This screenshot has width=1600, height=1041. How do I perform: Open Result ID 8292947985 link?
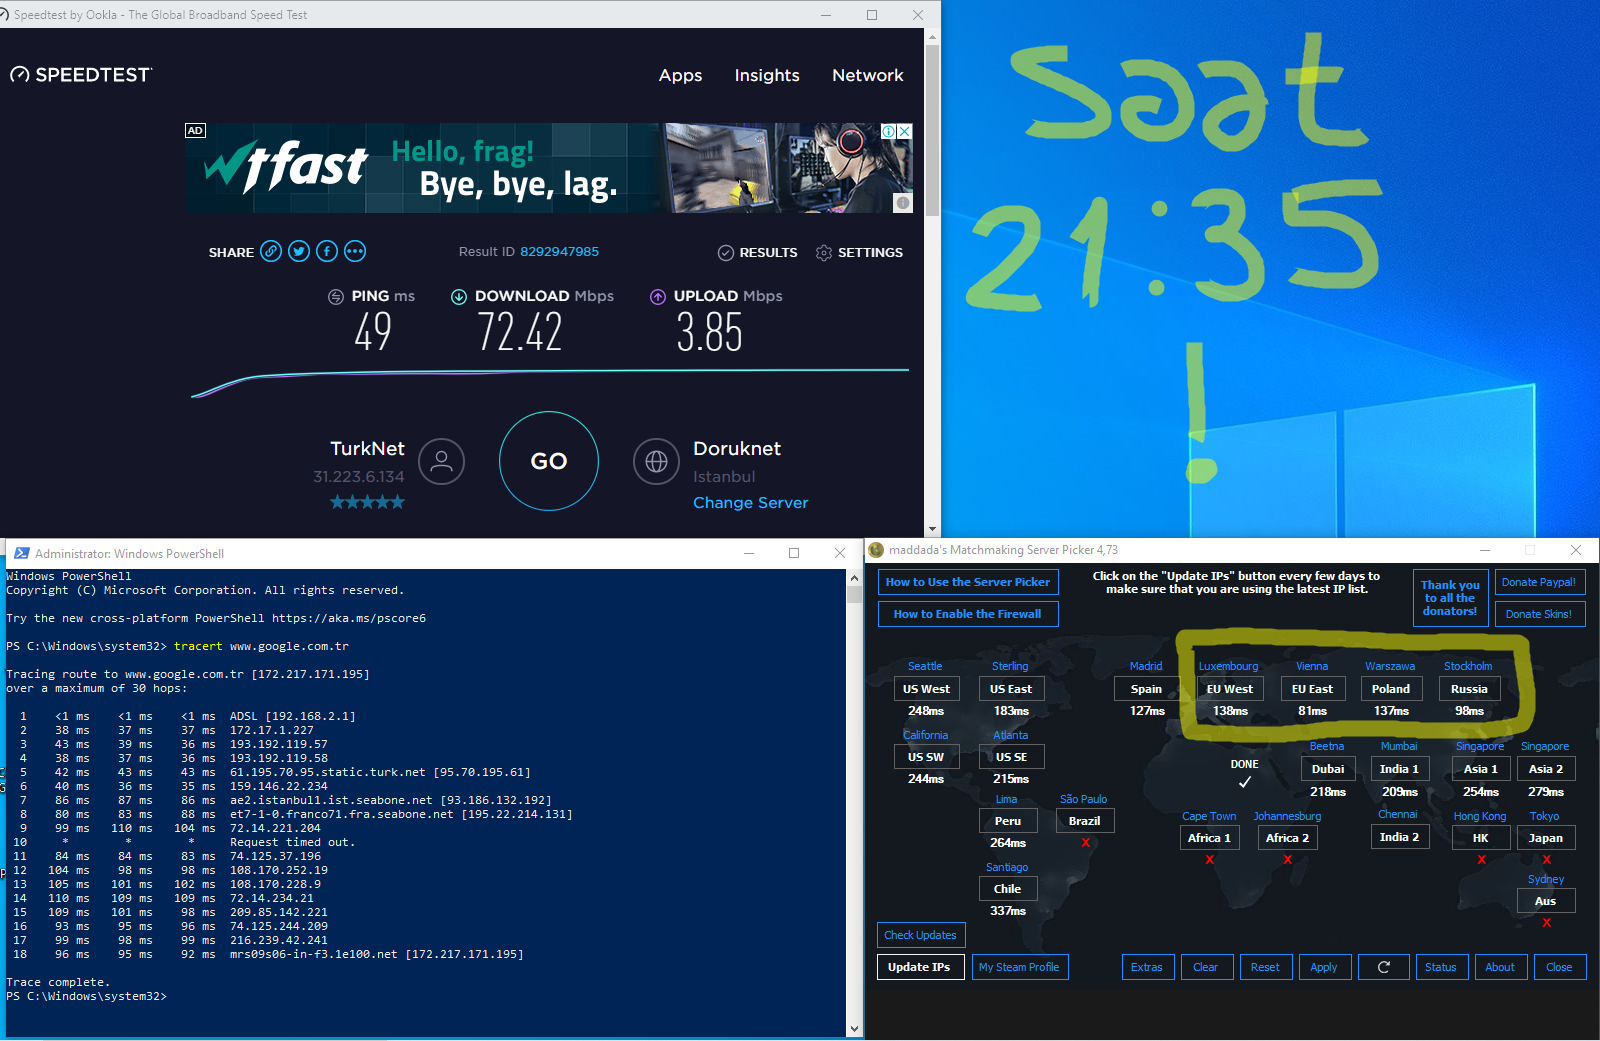point(559,251)
